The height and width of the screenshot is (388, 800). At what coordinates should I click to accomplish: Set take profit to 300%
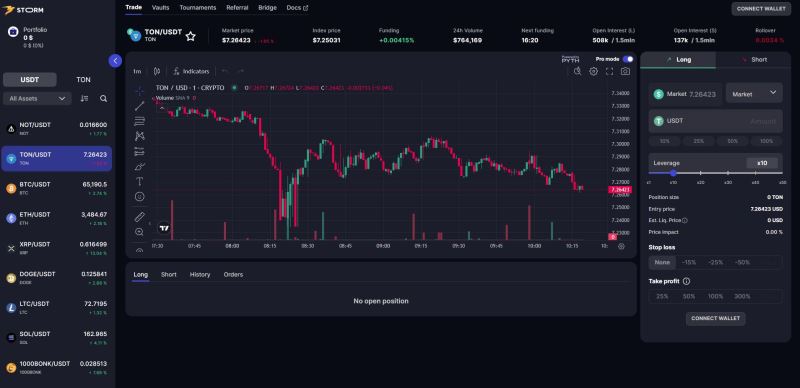click(x=742, y=297)
